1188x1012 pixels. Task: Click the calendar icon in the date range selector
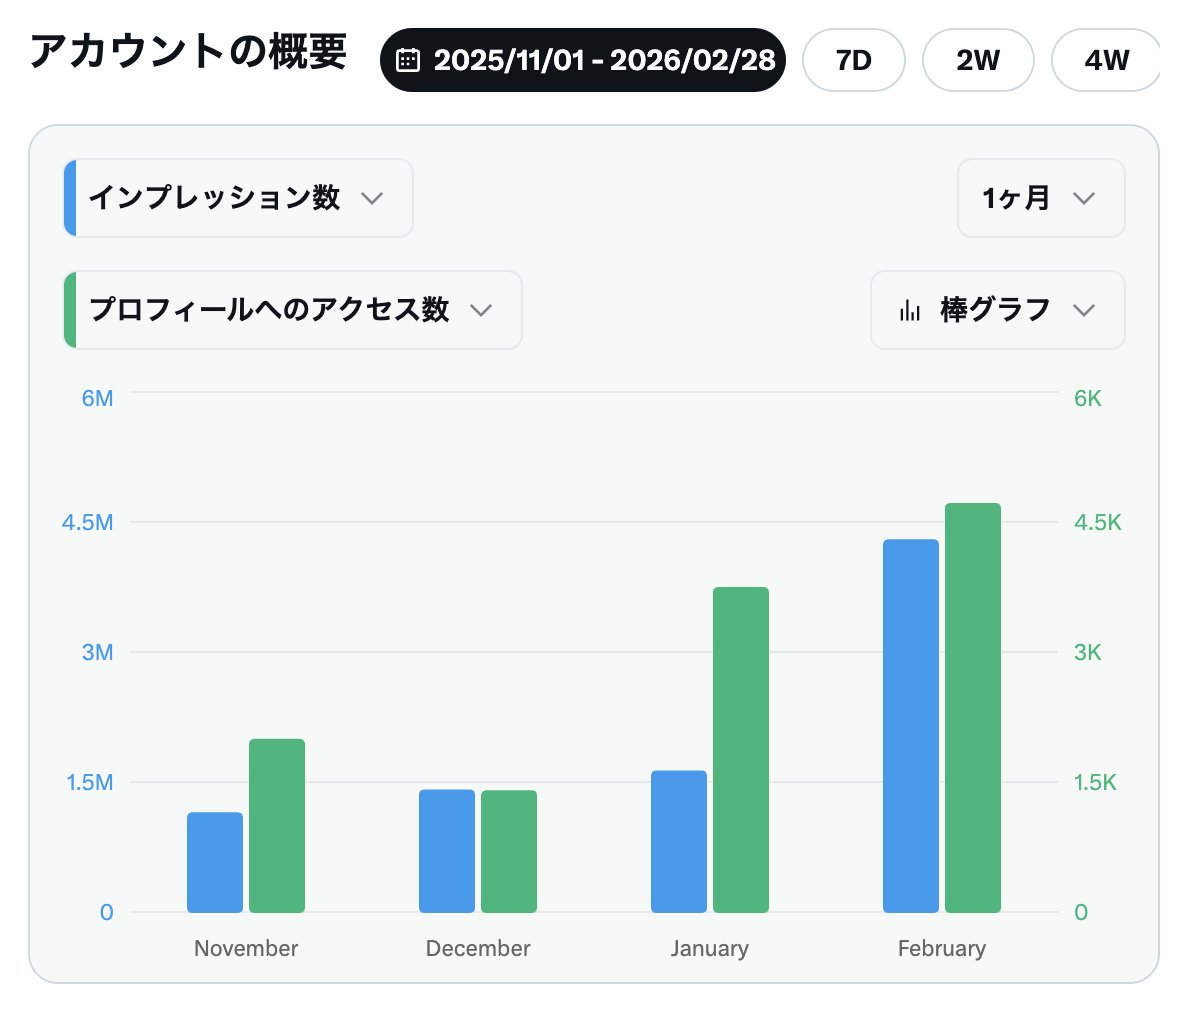click(x=411, y=60)
